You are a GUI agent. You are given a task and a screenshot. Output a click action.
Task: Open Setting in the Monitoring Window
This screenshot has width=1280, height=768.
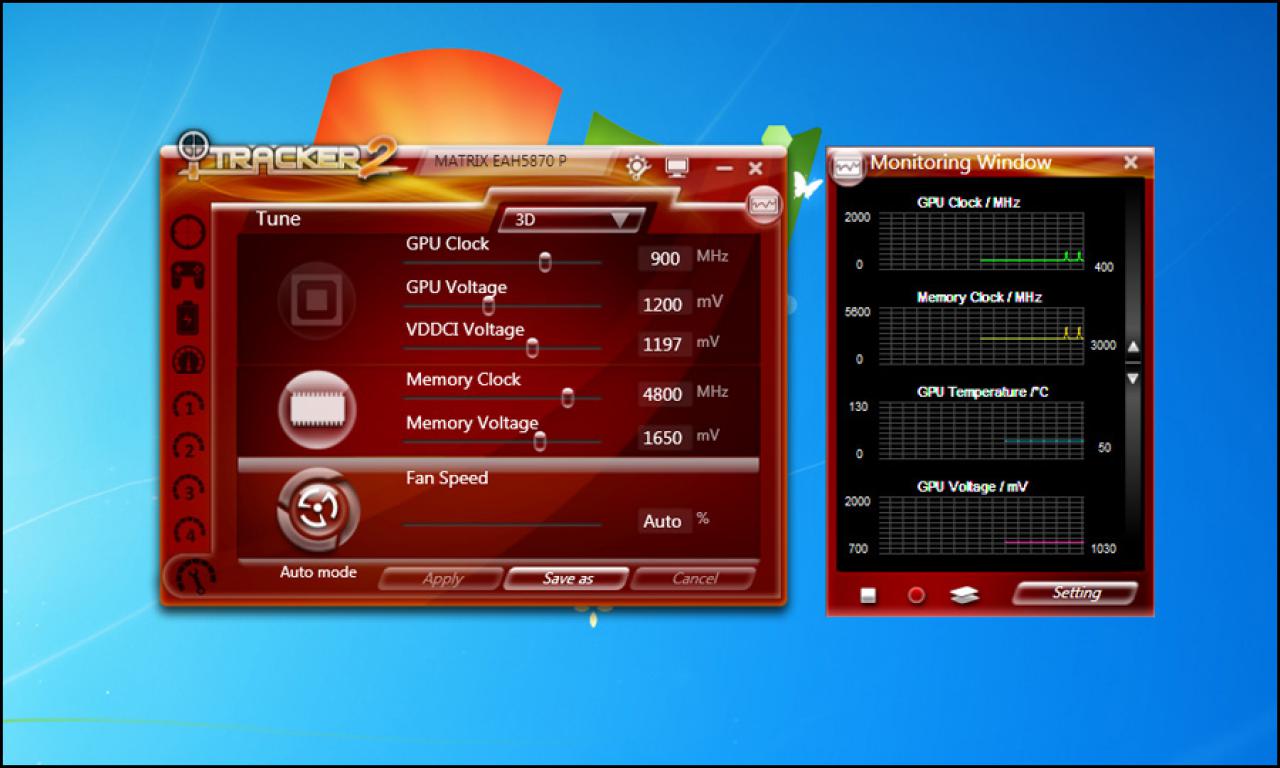(1076, 593)
